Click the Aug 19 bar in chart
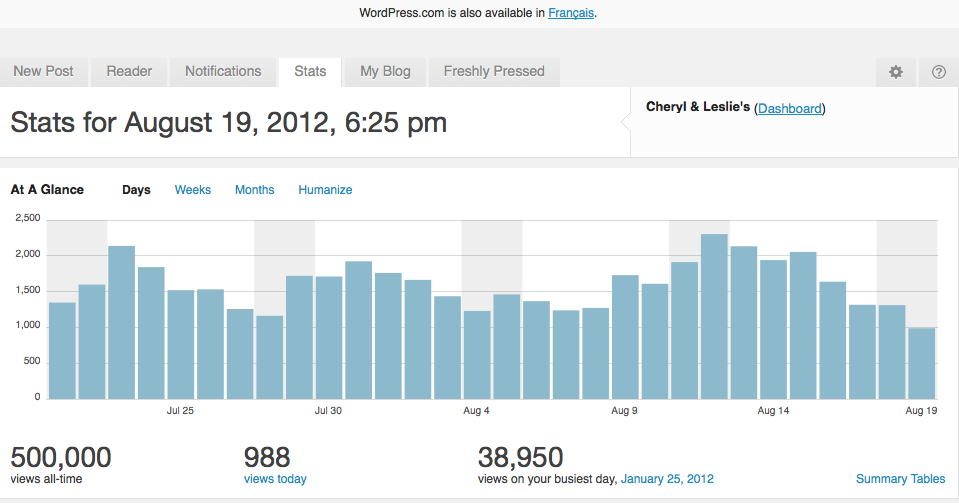Screen dimensions: 959x503 (922, 363)
